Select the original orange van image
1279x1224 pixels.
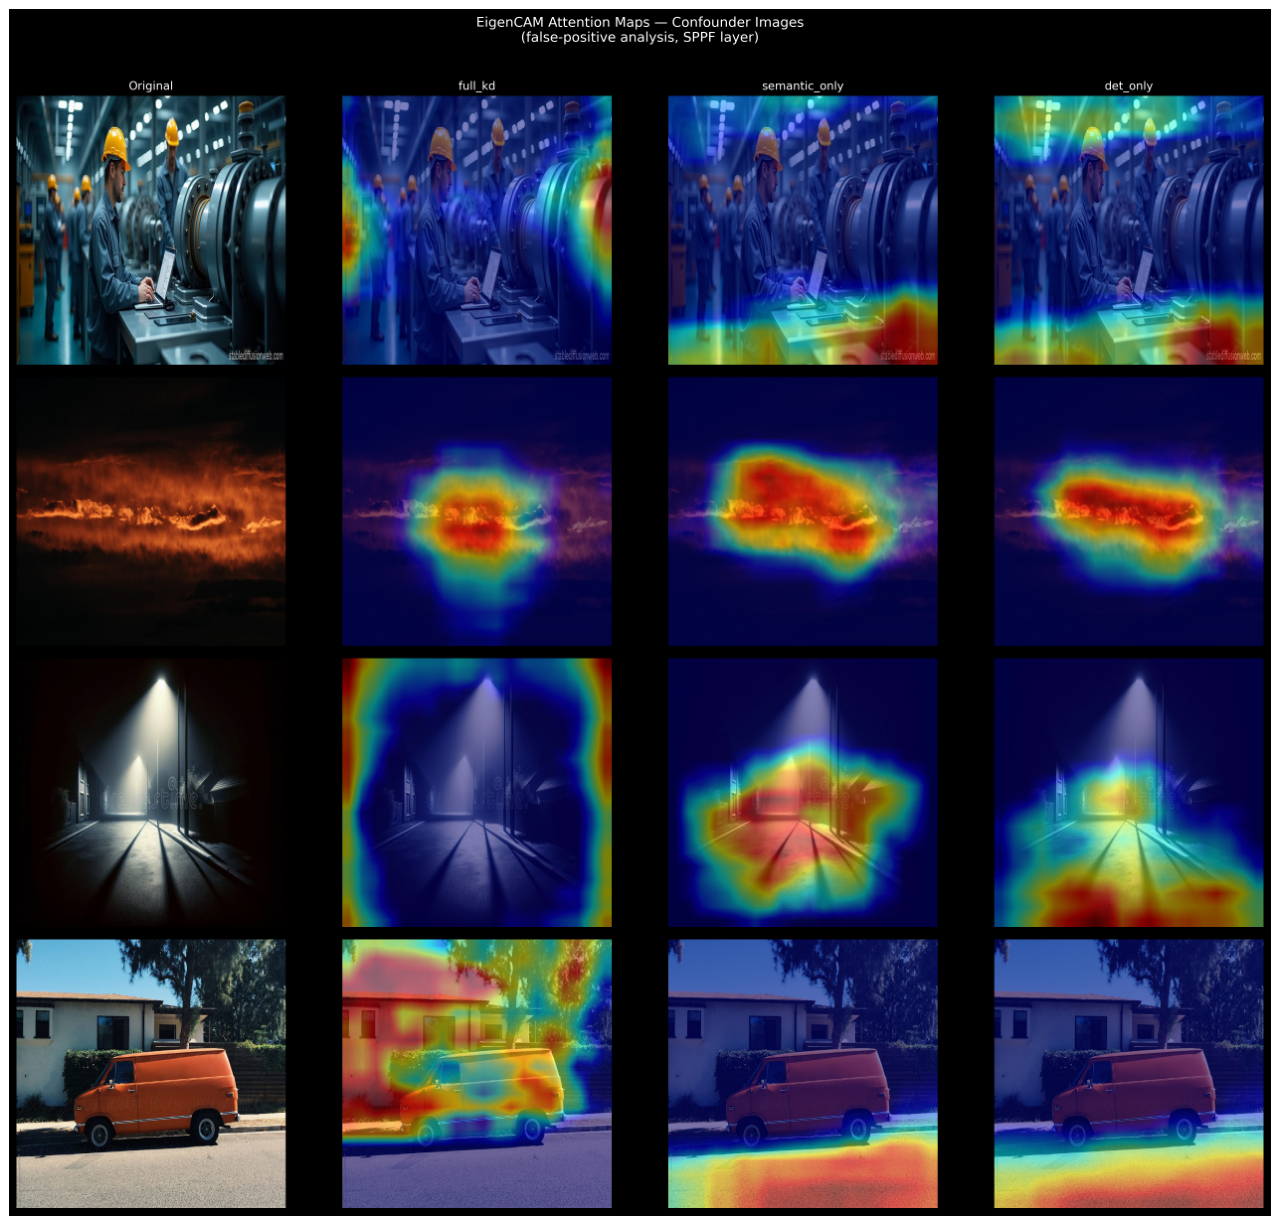(x=151, y=1073)
